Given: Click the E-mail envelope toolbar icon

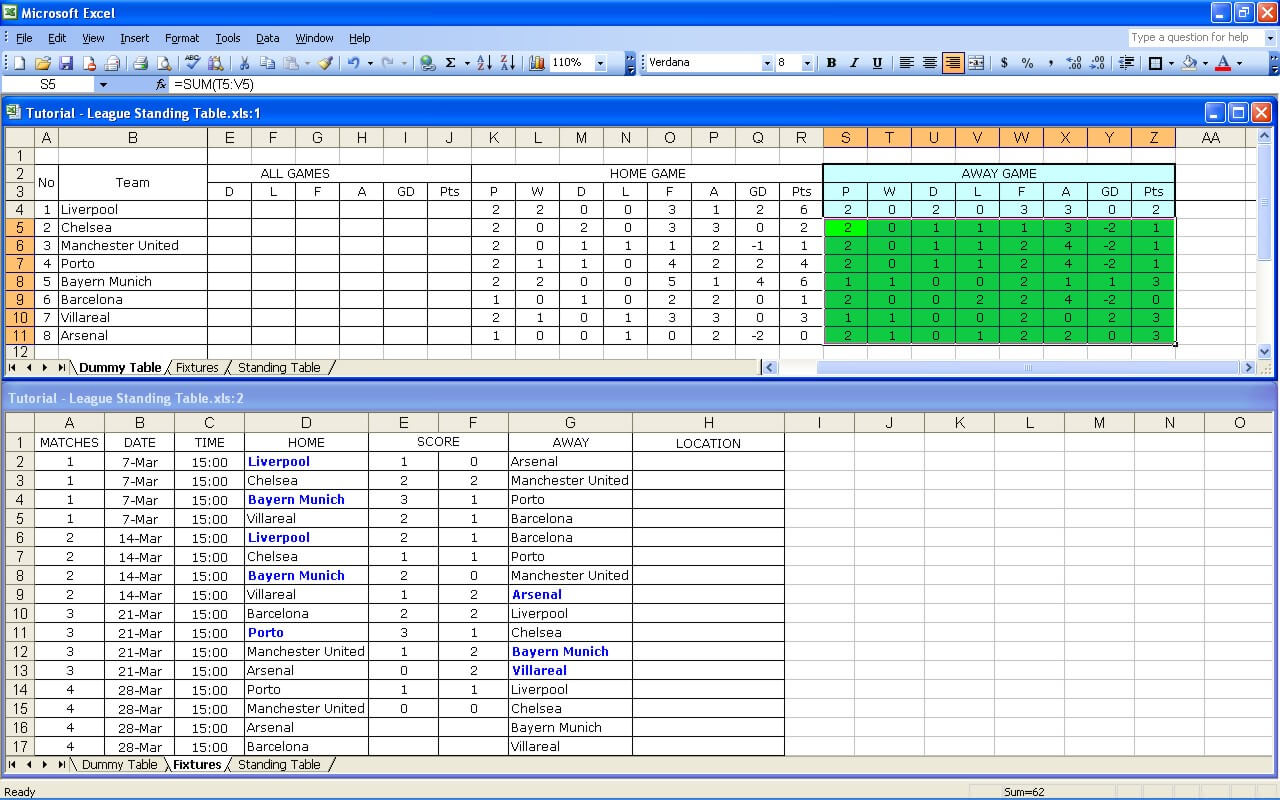Looking at the screenshot, I should coord(112,63).
